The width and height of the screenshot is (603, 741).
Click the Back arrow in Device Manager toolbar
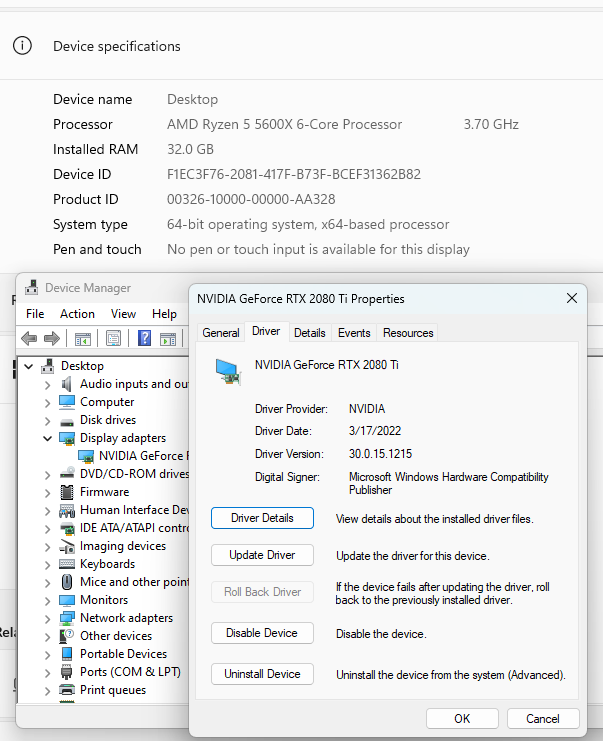(x=29, y=338)
